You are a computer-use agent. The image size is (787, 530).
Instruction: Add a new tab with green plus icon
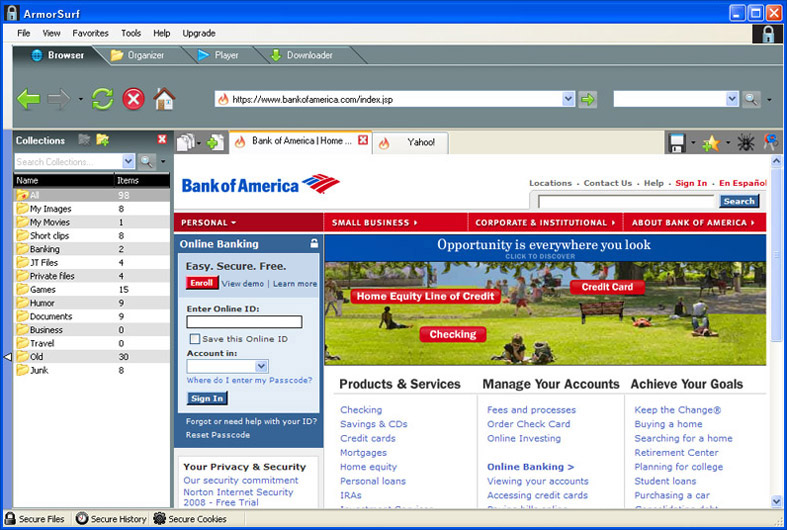click(x=215, y=143)
